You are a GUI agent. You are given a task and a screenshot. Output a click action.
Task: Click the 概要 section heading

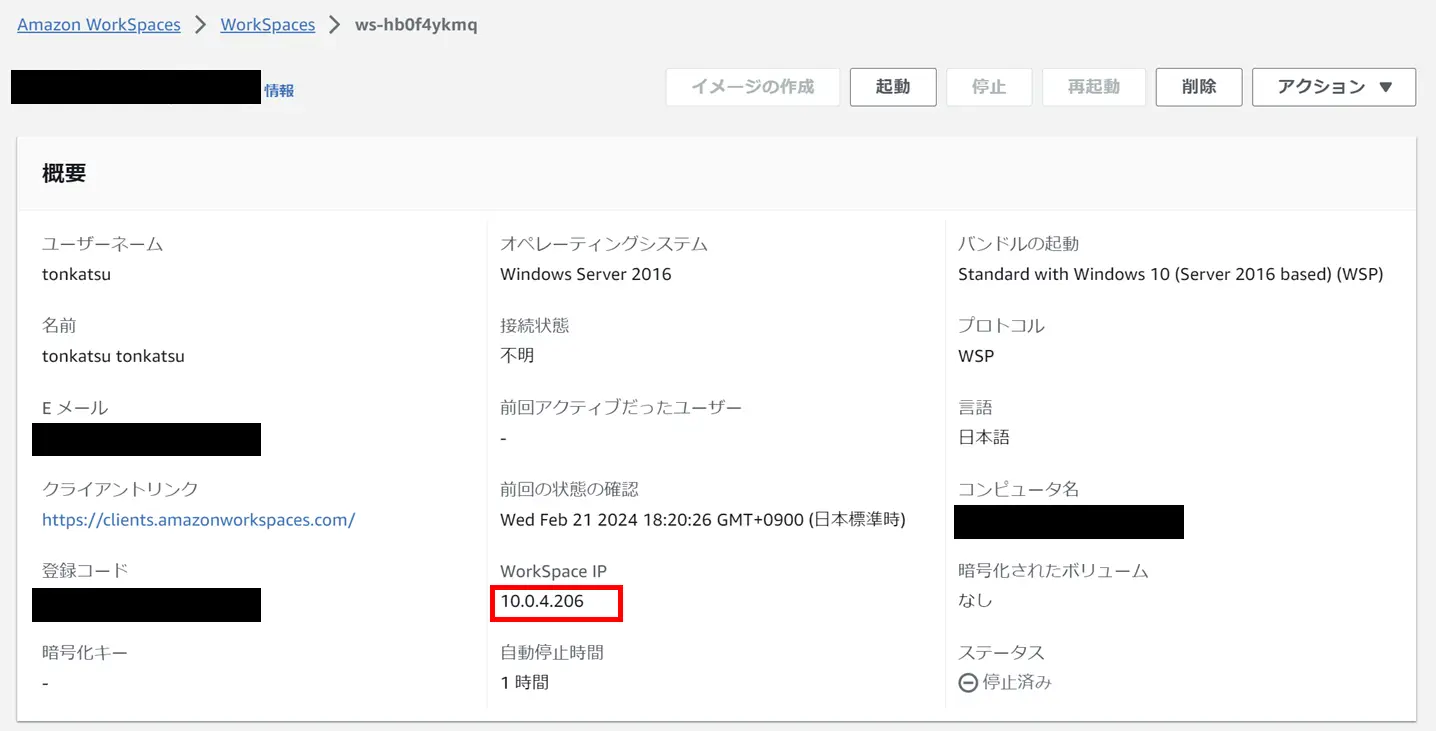click(64, 173)
